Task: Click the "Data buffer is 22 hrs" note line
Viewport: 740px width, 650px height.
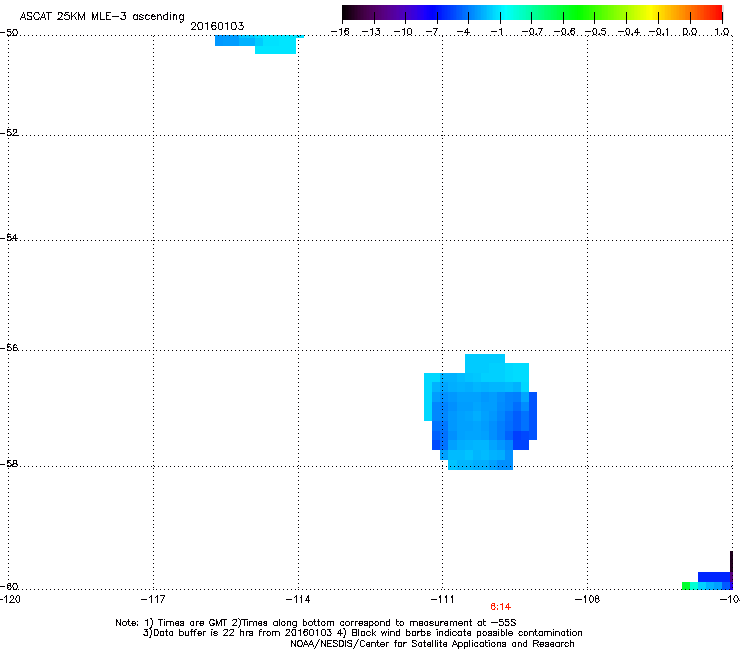Action: (x=362, y=633)
